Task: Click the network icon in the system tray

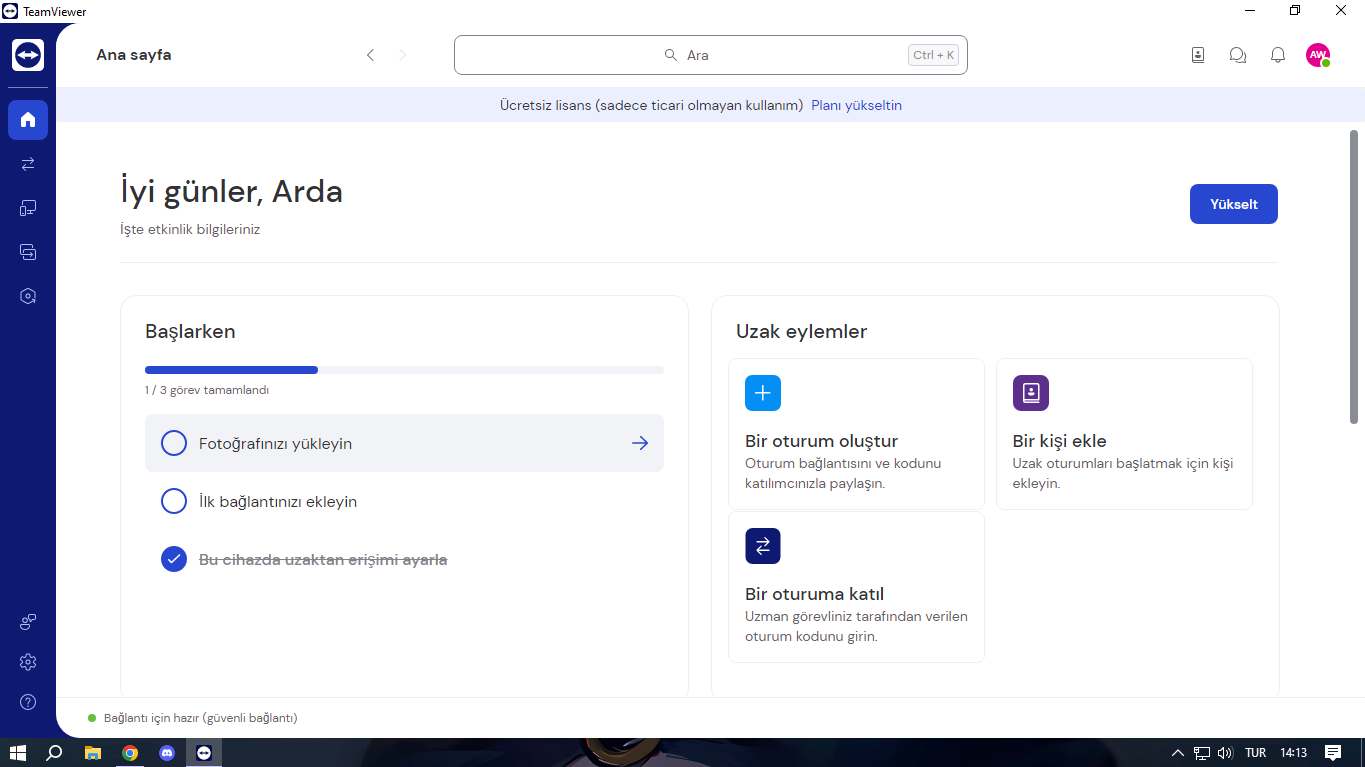Action: tap(1202, 753)
